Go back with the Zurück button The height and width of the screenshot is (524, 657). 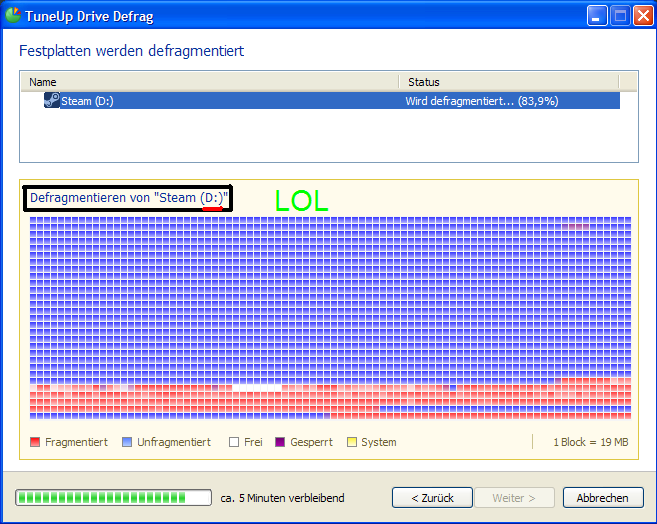[432, 498]
